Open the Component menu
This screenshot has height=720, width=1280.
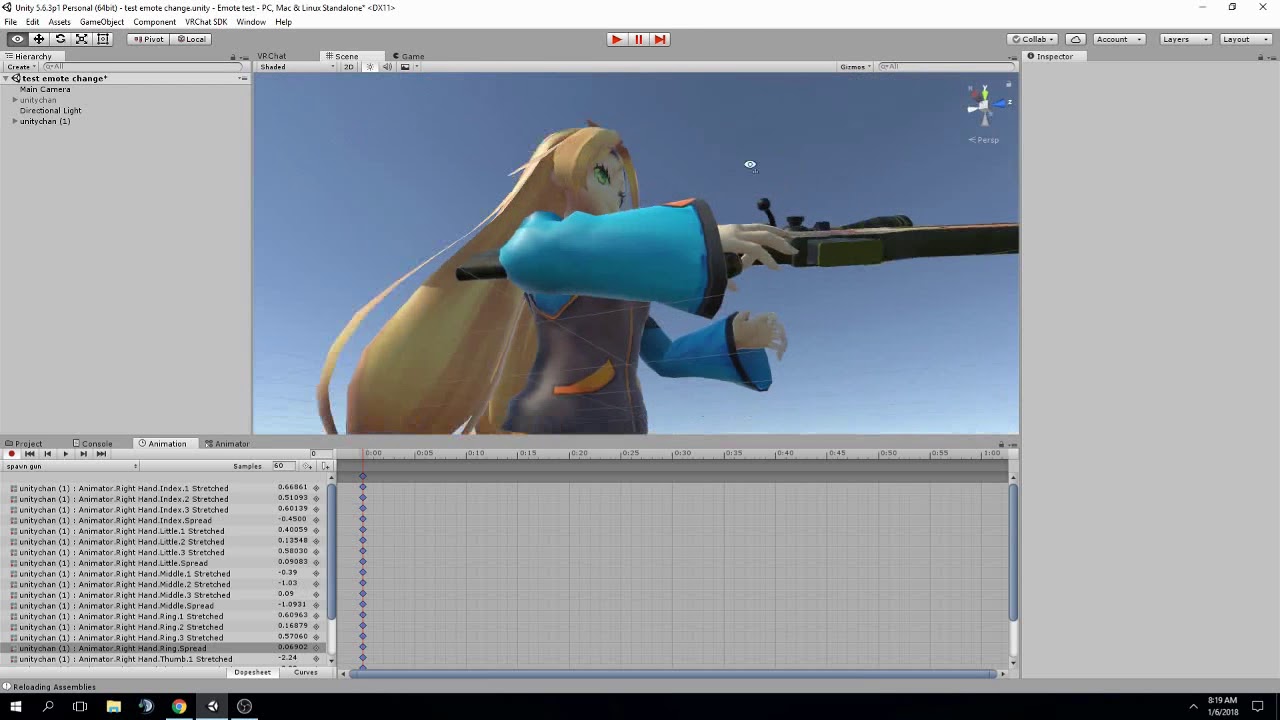pos(154,22)
